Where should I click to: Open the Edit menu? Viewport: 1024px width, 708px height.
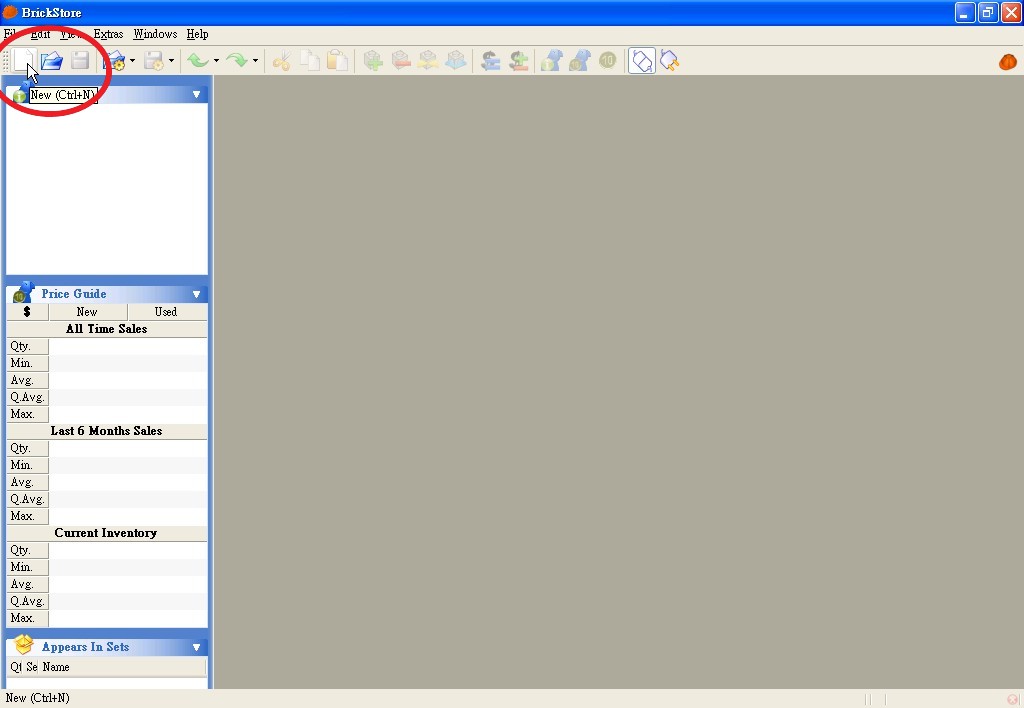[40, 34]
